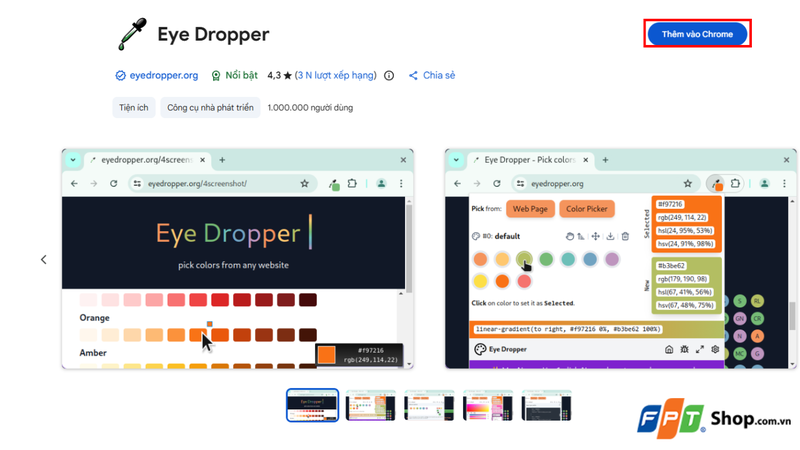Click active Eye Dropper icon in right preview toolbar
This screenshot has height=450, width=800.
point(717,184)
